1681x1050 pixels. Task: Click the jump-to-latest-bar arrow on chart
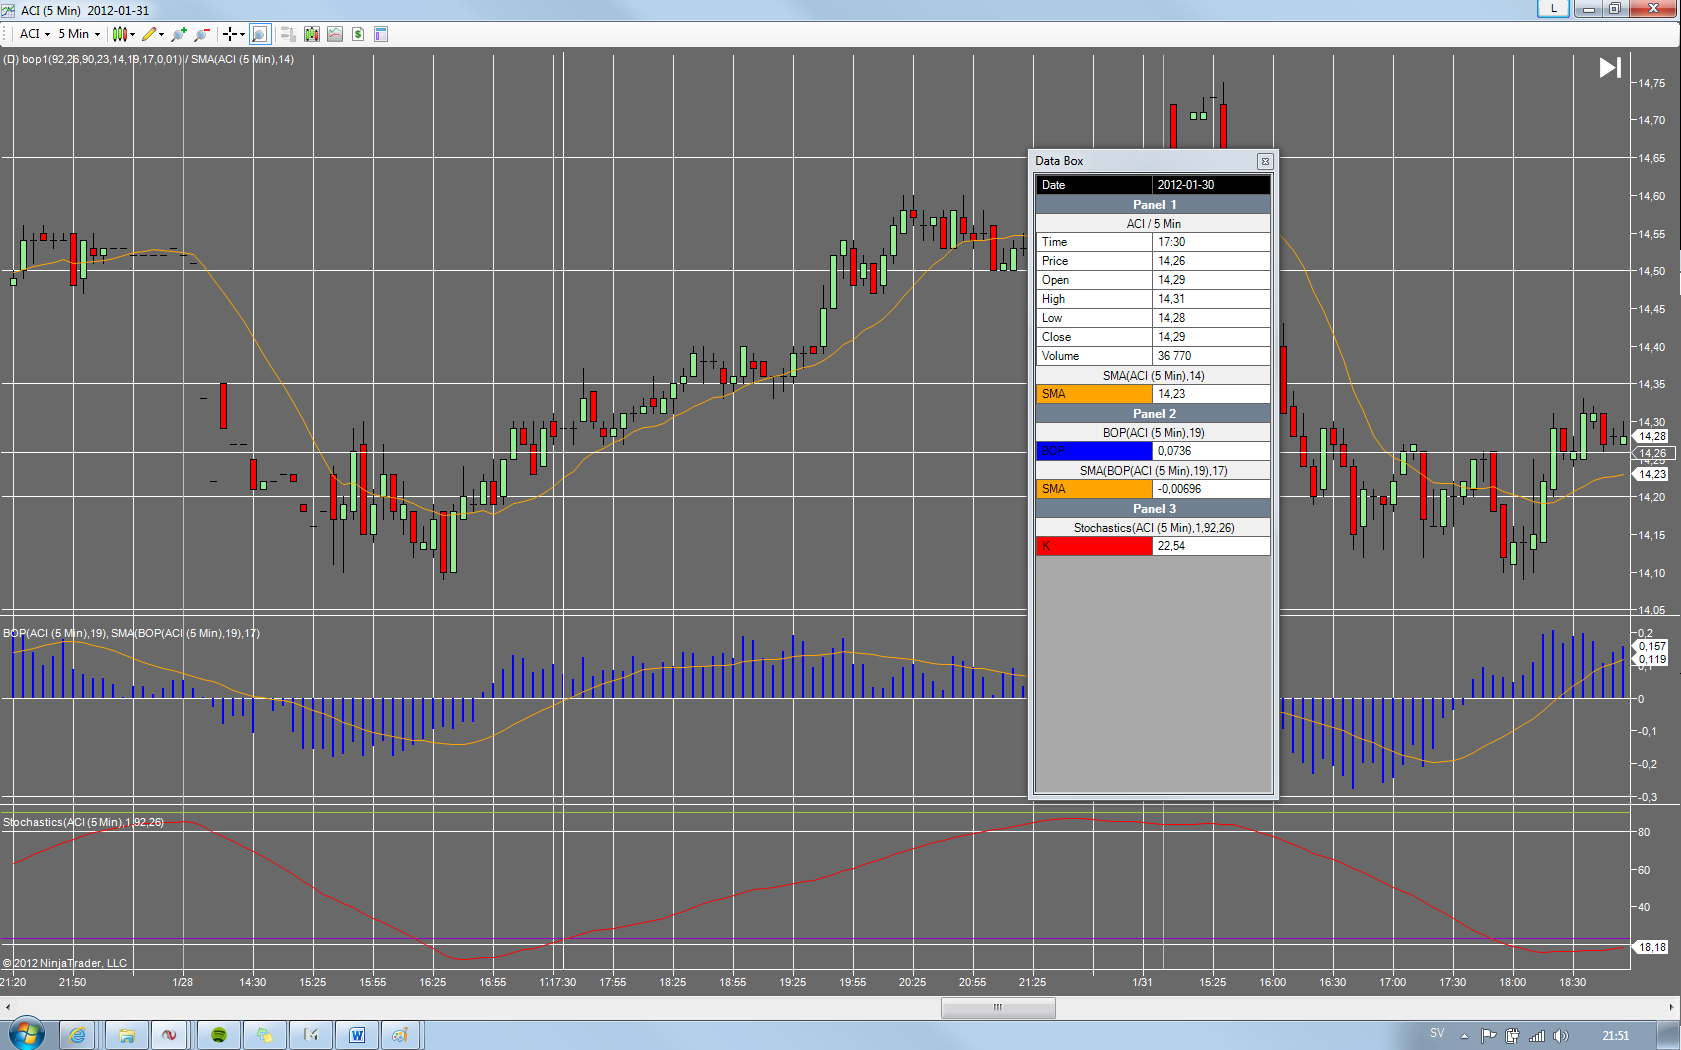click(x=1609, y=68)
